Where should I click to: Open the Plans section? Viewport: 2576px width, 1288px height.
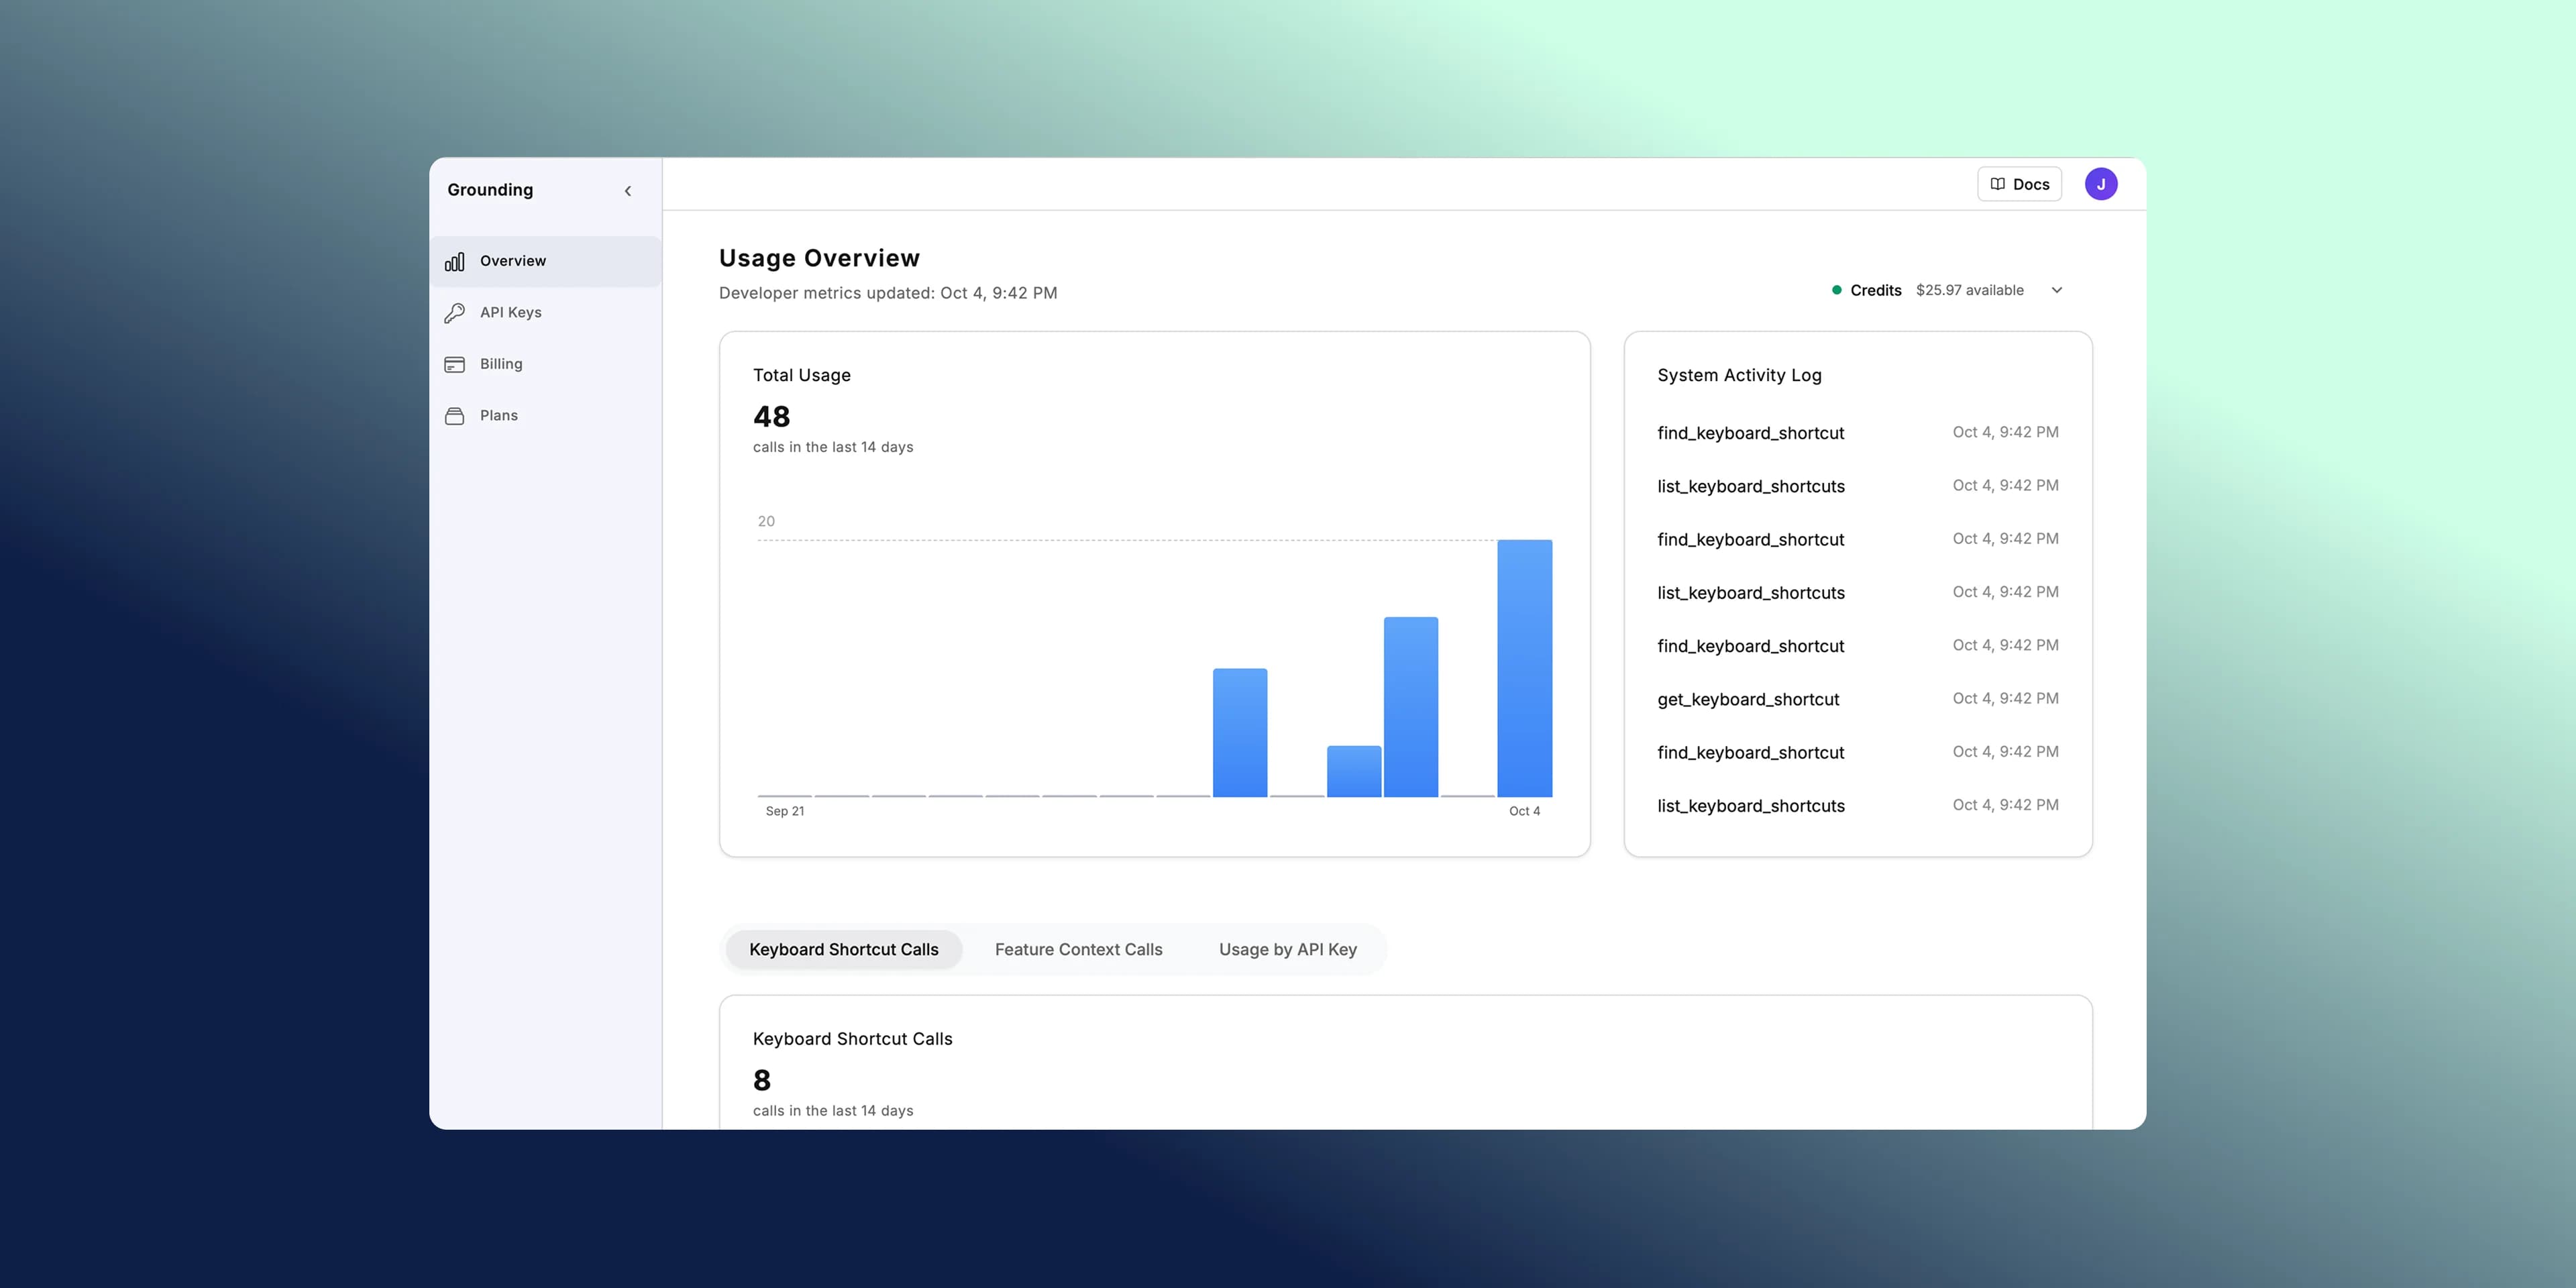pyautogui.click(x=498, y=415)
